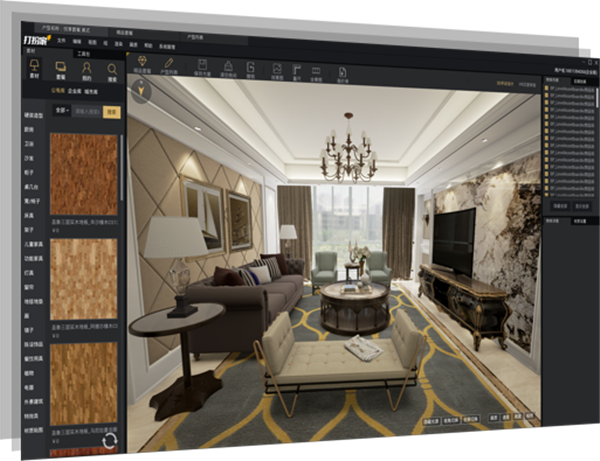600x461 pixels.
Task: Switch to the 公有库 tab
Action: 58,92
